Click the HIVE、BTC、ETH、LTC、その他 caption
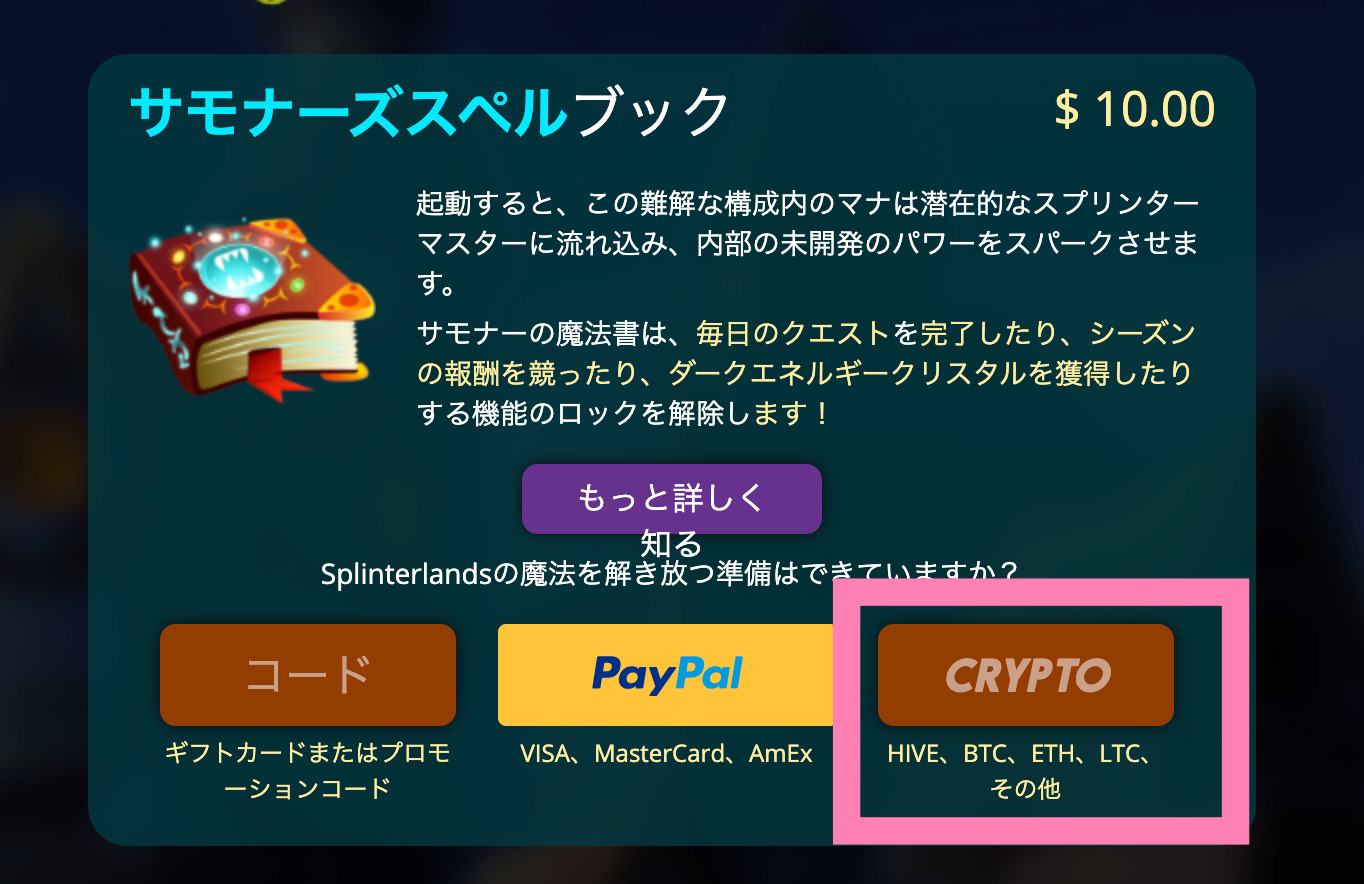The height and width of the screenshot is (884, 1364). coord(1025,771)
